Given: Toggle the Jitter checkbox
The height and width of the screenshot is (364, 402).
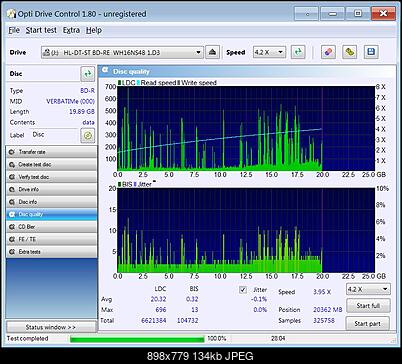Looking at the screenshot, I should click(243, 290).
